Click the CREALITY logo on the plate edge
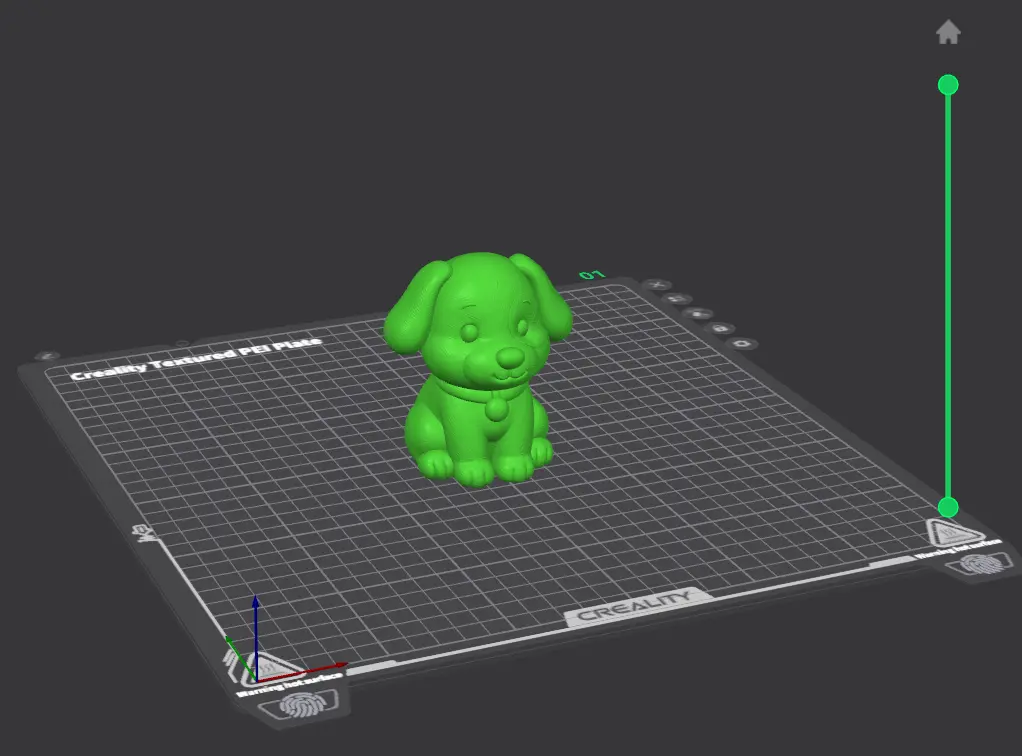Image resolution: width=1022 pixels, height=756 pixels. coord(634,607)
